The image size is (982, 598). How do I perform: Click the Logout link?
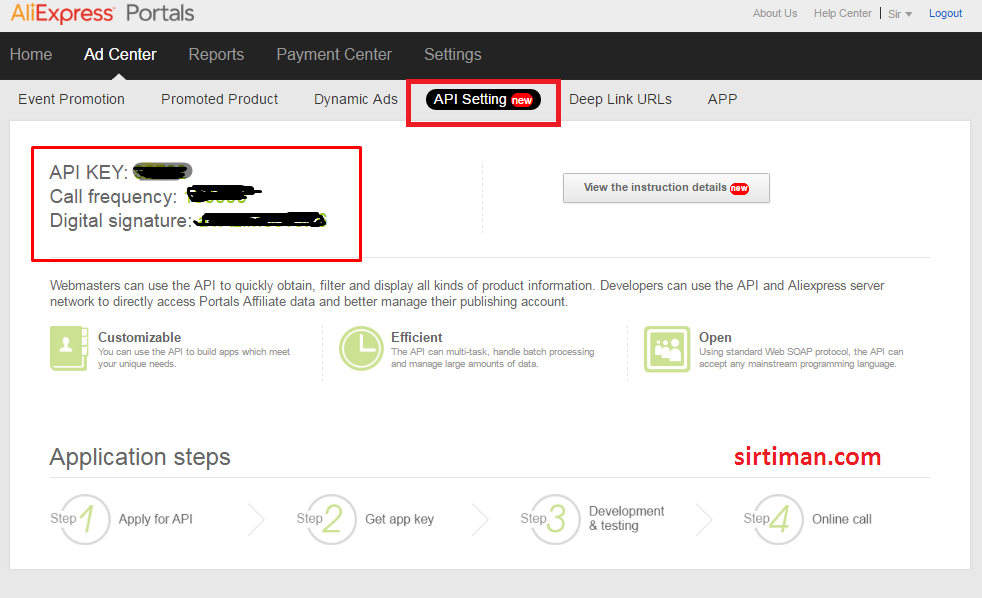coord(945,13)
